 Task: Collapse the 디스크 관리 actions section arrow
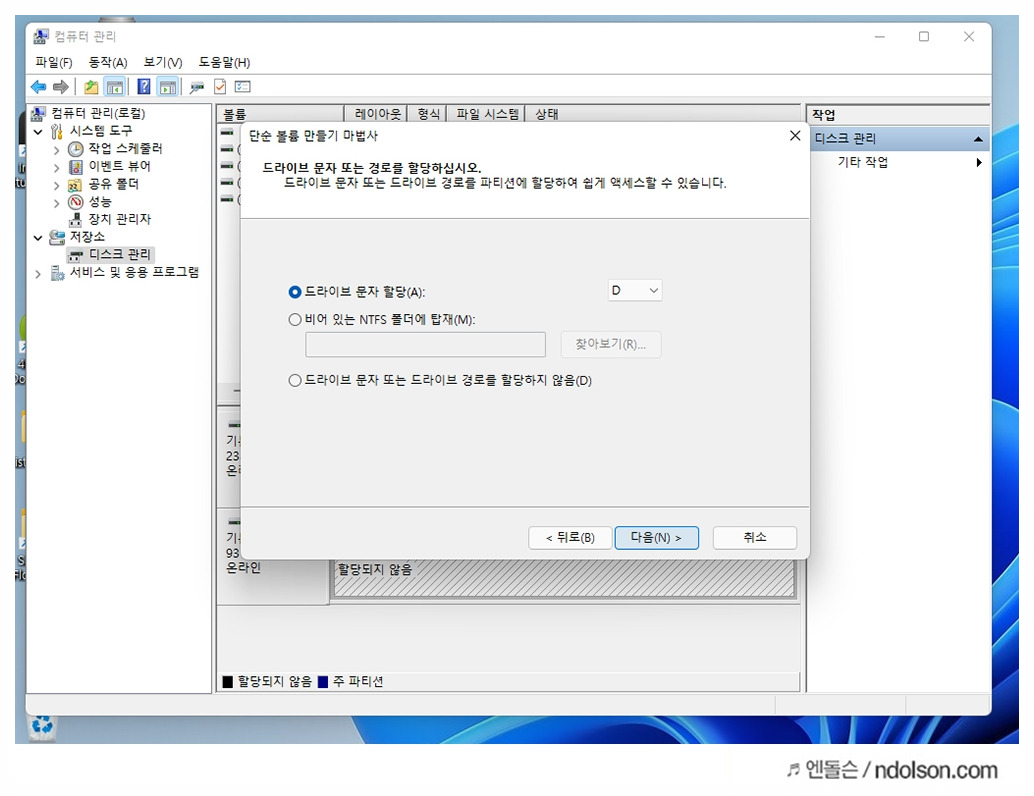(978, 139)
